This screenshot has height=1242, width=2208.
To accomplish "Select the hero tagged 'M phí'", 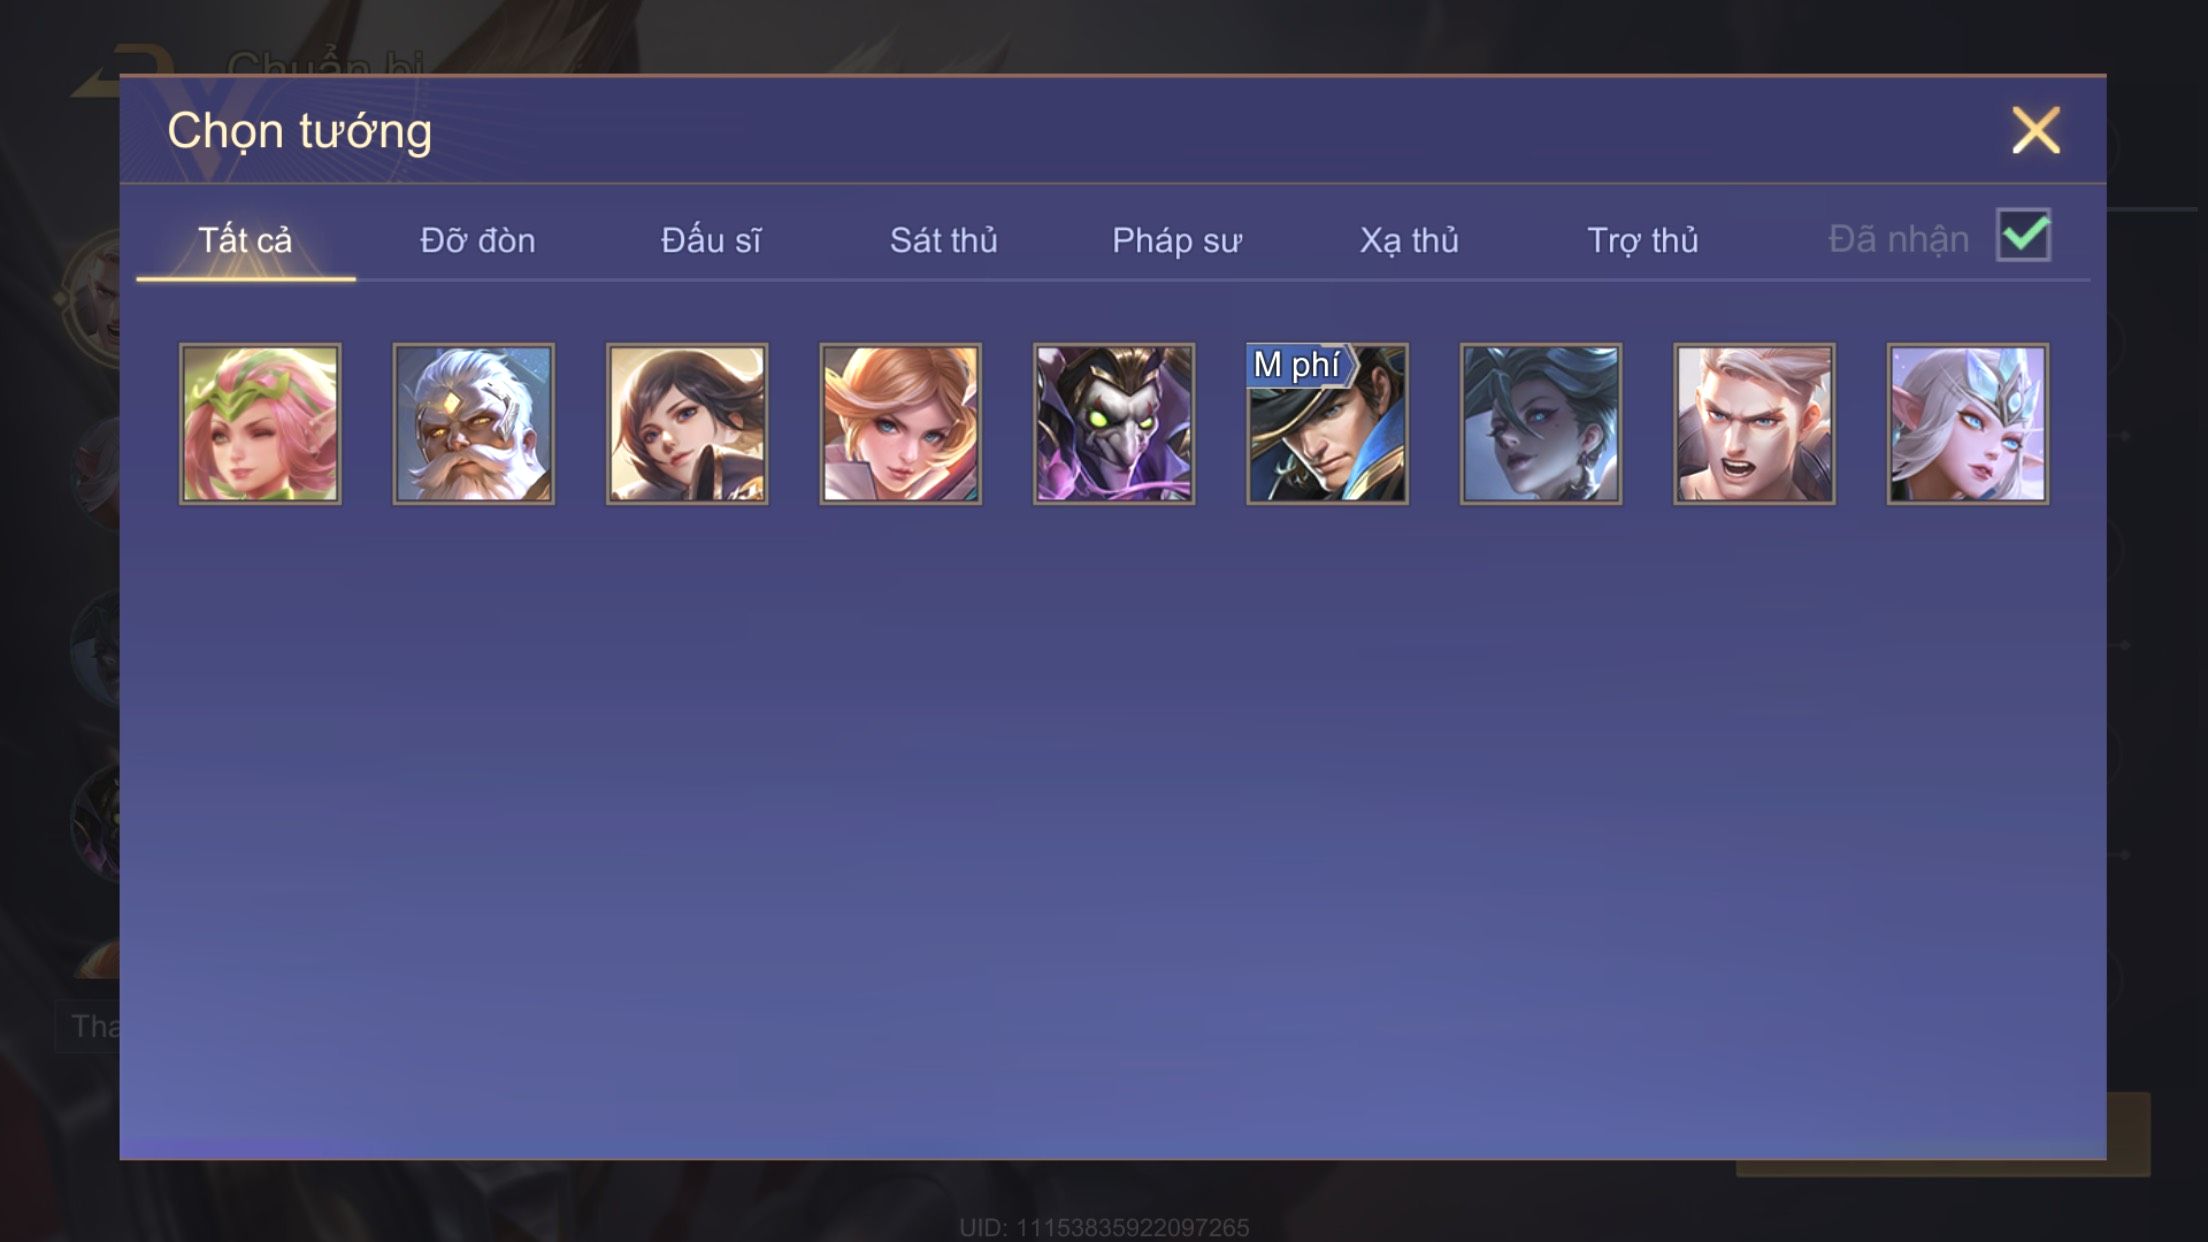I will pyautogui.click(x=1327, y=424).
